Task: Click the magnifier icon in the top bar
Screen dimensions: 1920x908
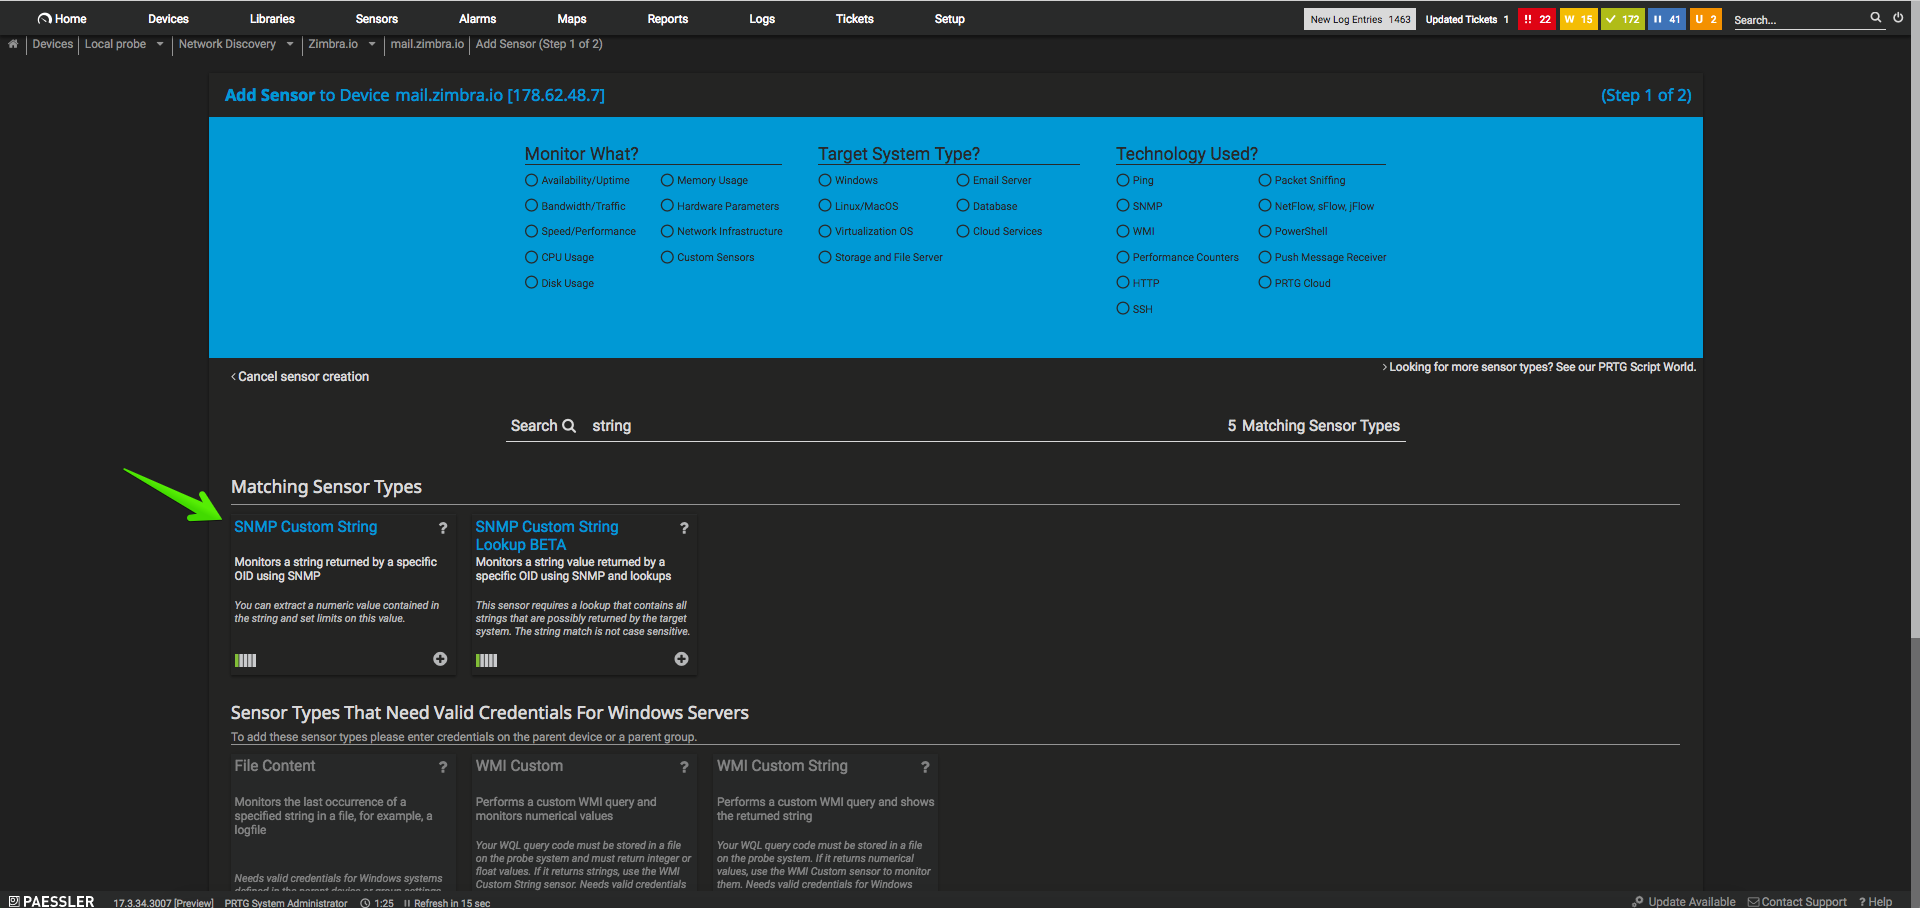Action: point(1876,18)
